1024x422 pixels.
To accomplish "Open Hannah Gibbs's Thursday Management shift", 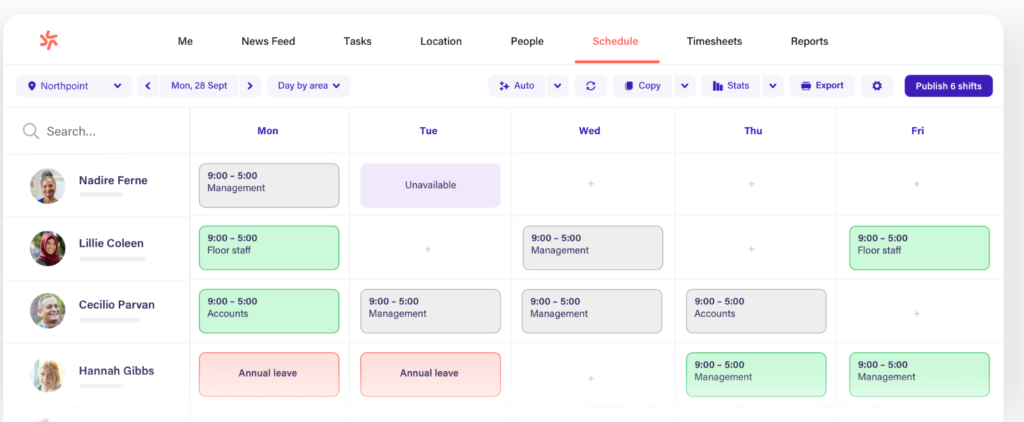I will click(x=756, y=374).
